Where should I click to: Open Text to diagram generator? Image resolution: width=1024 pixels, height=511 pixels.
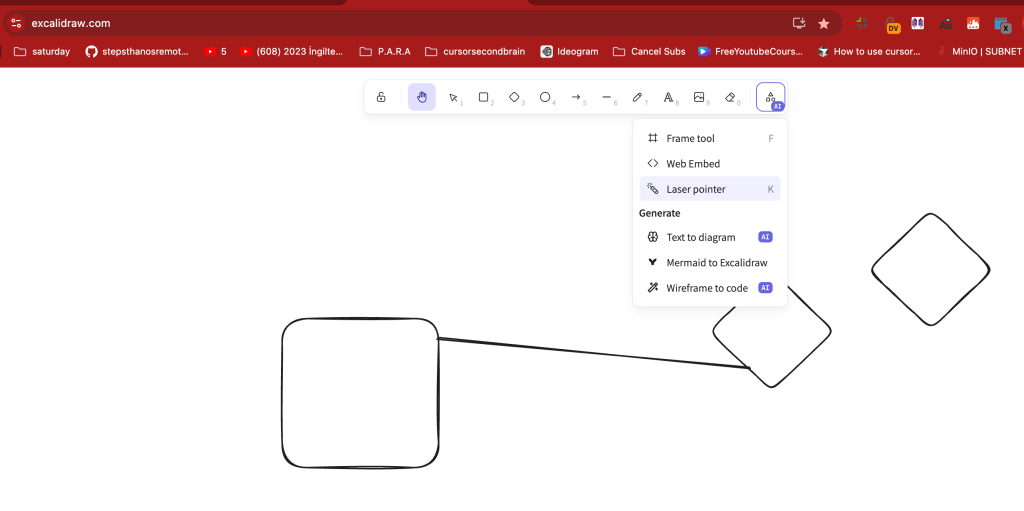click(710, 237)
